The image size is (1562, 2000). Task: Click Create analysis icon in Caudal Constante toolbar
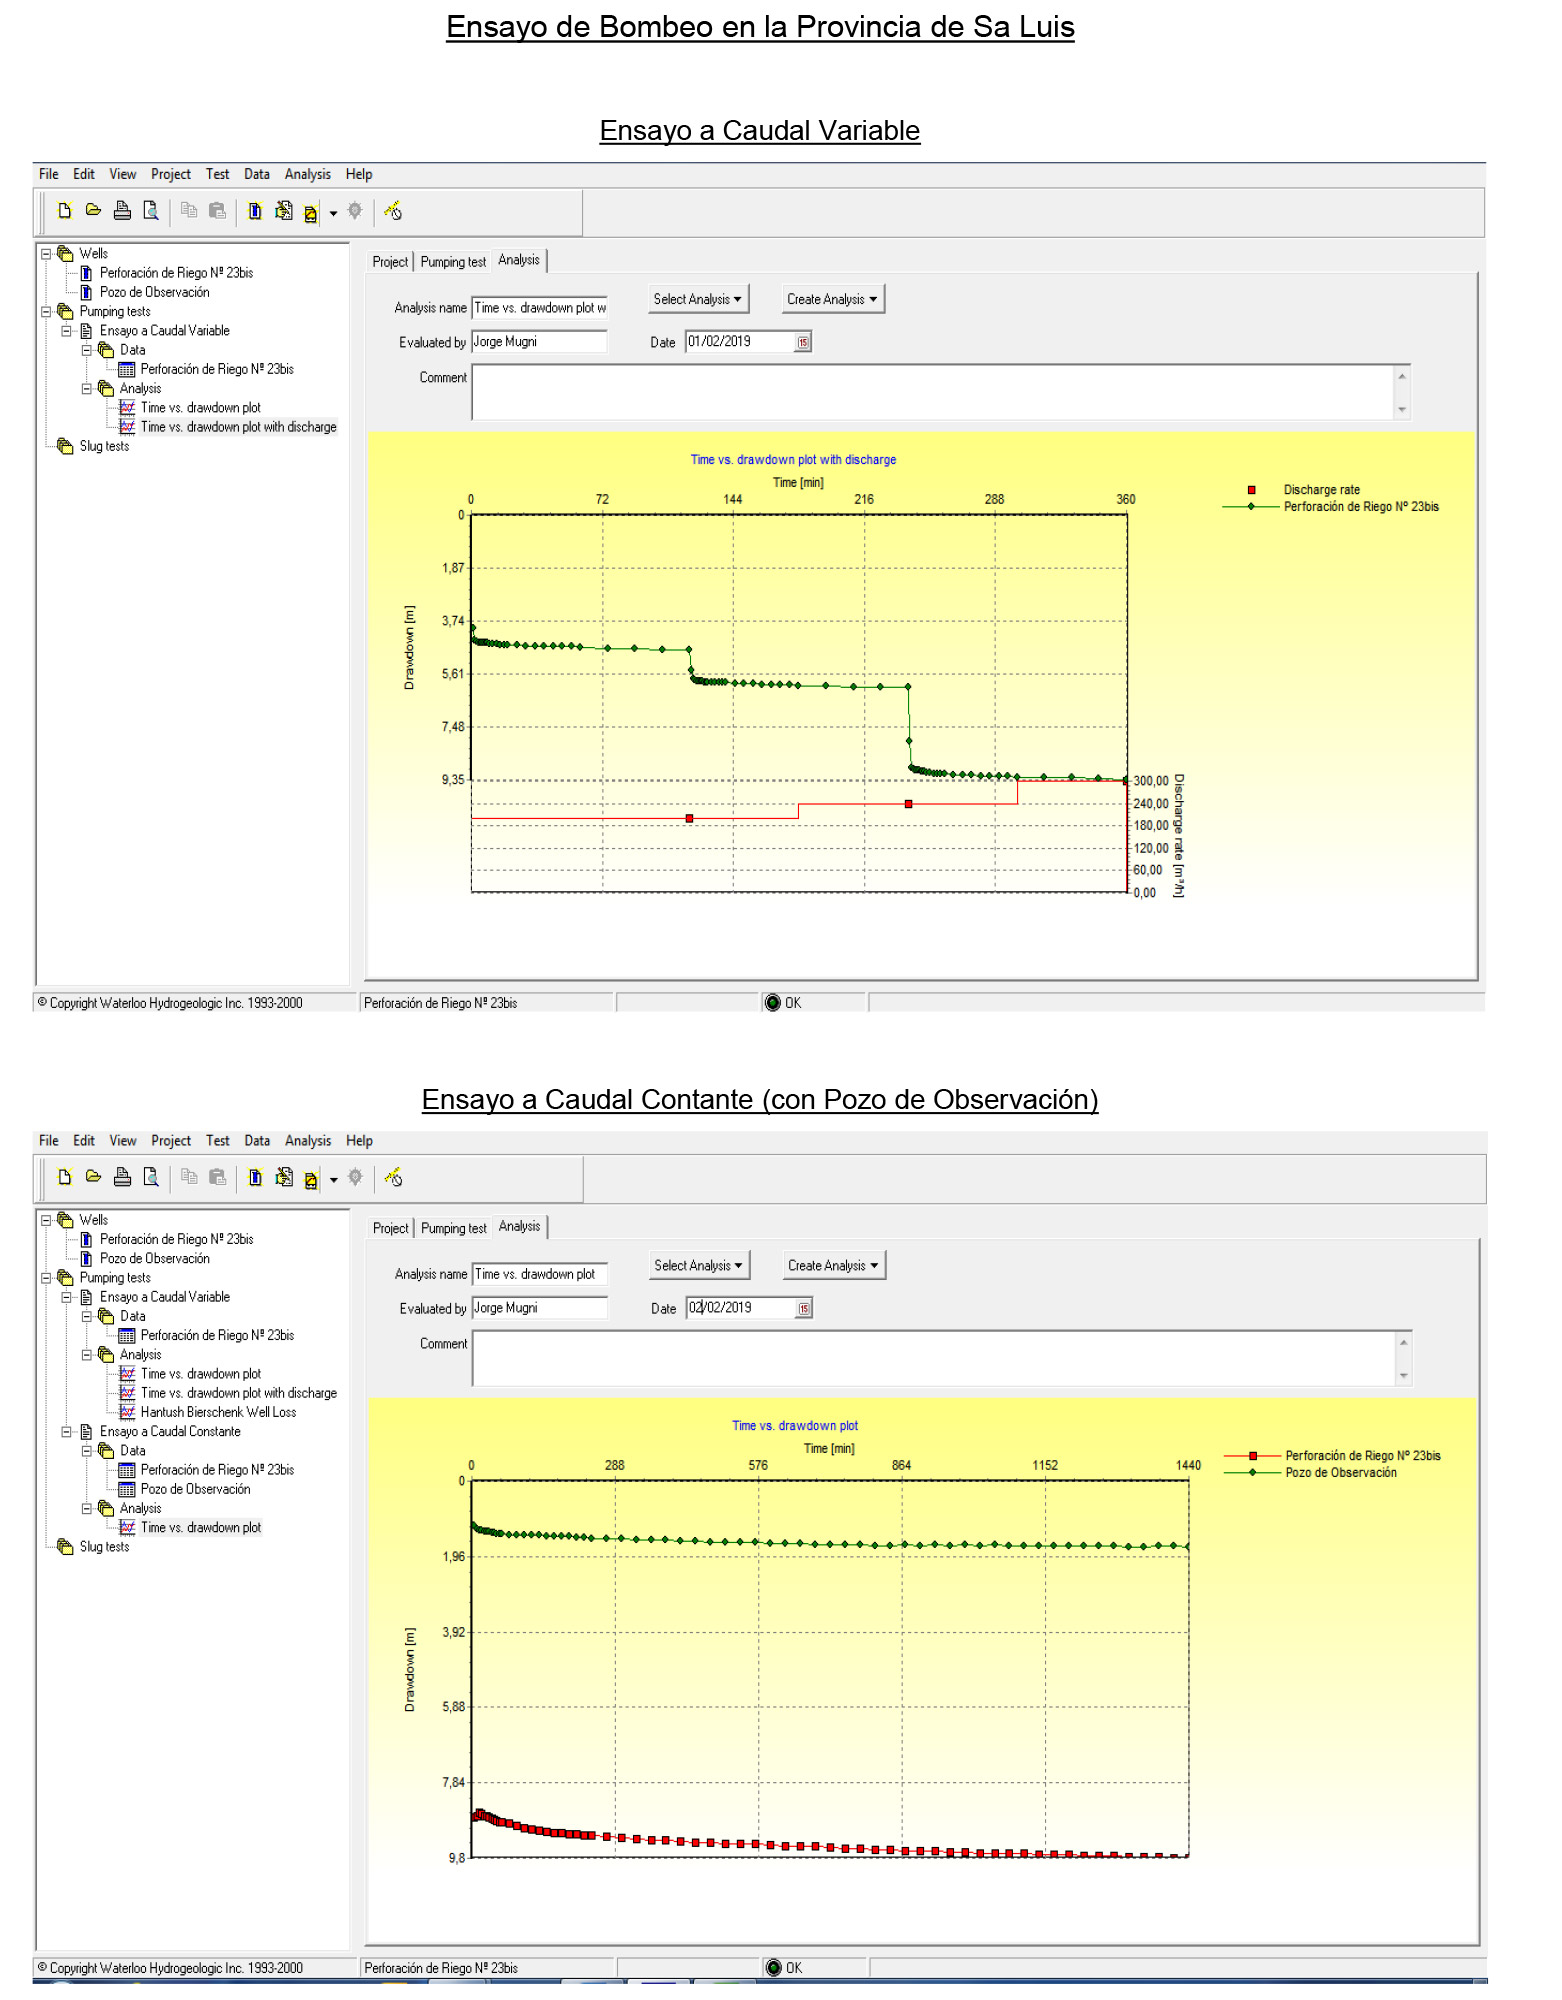311,1179
